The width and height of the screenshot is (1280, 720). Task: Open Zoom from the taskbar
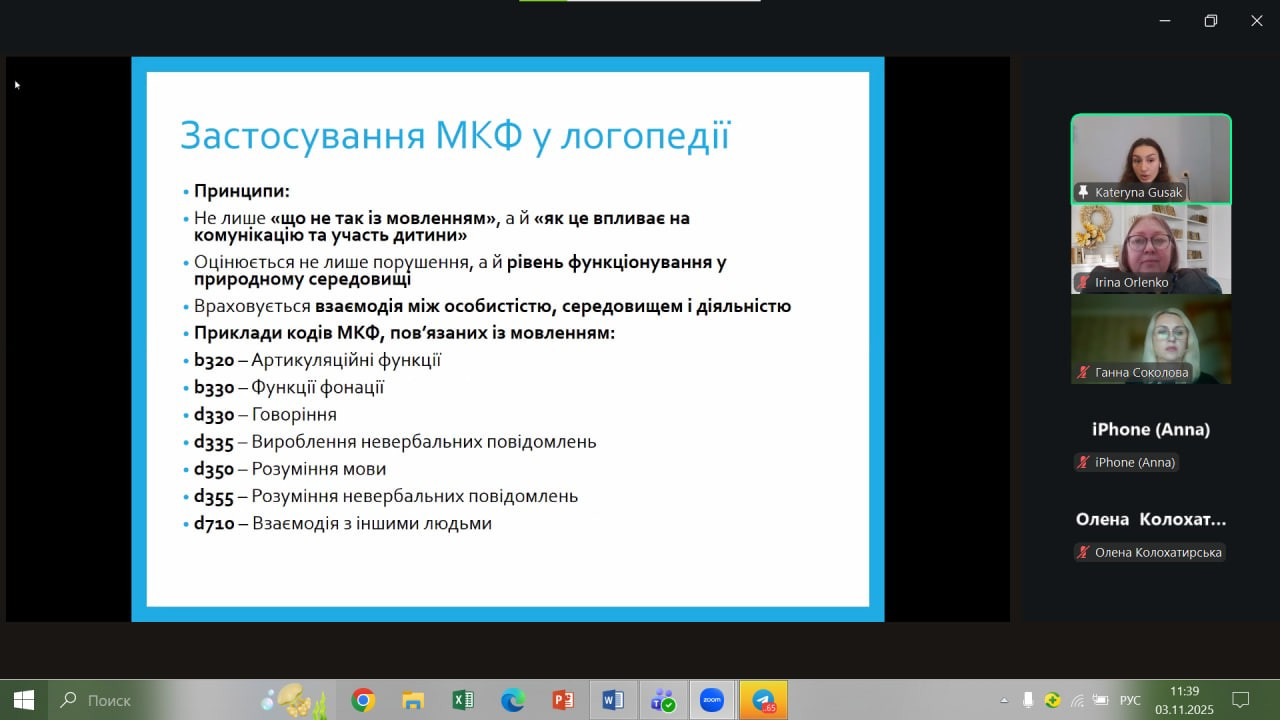click(x=711, y=701)
